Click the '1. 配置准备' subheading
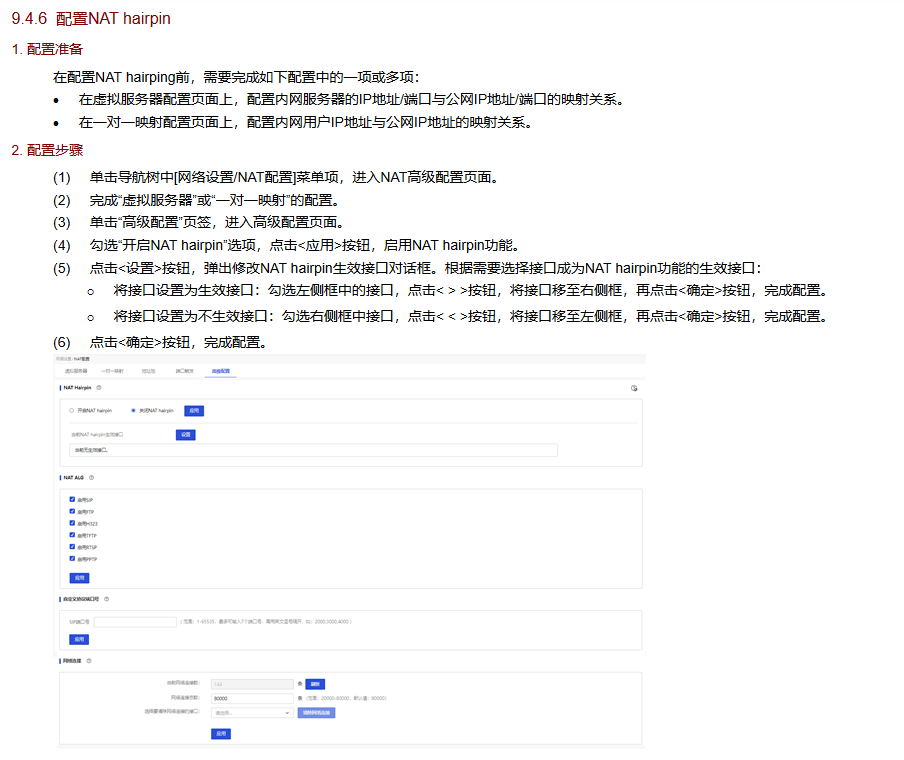904x760 pixels. click(47, 50)
